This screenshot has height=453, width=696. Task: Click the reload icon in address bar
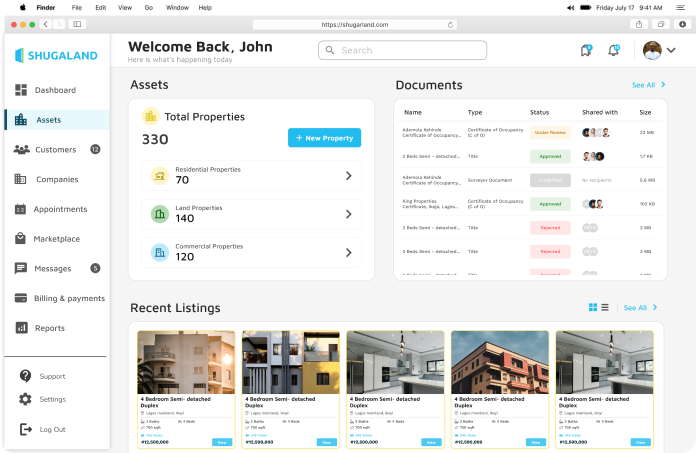click(x=450, y=25)
